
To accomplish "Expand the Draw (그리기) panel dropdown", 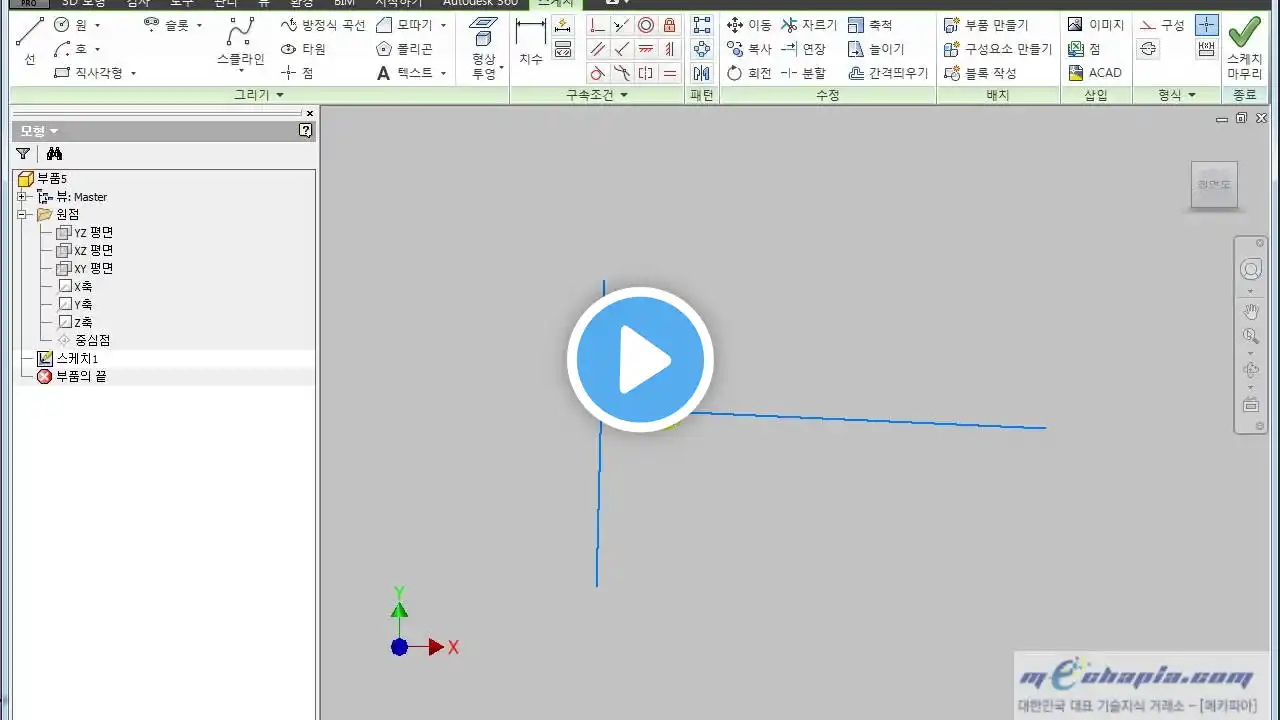I will point(279,95).
